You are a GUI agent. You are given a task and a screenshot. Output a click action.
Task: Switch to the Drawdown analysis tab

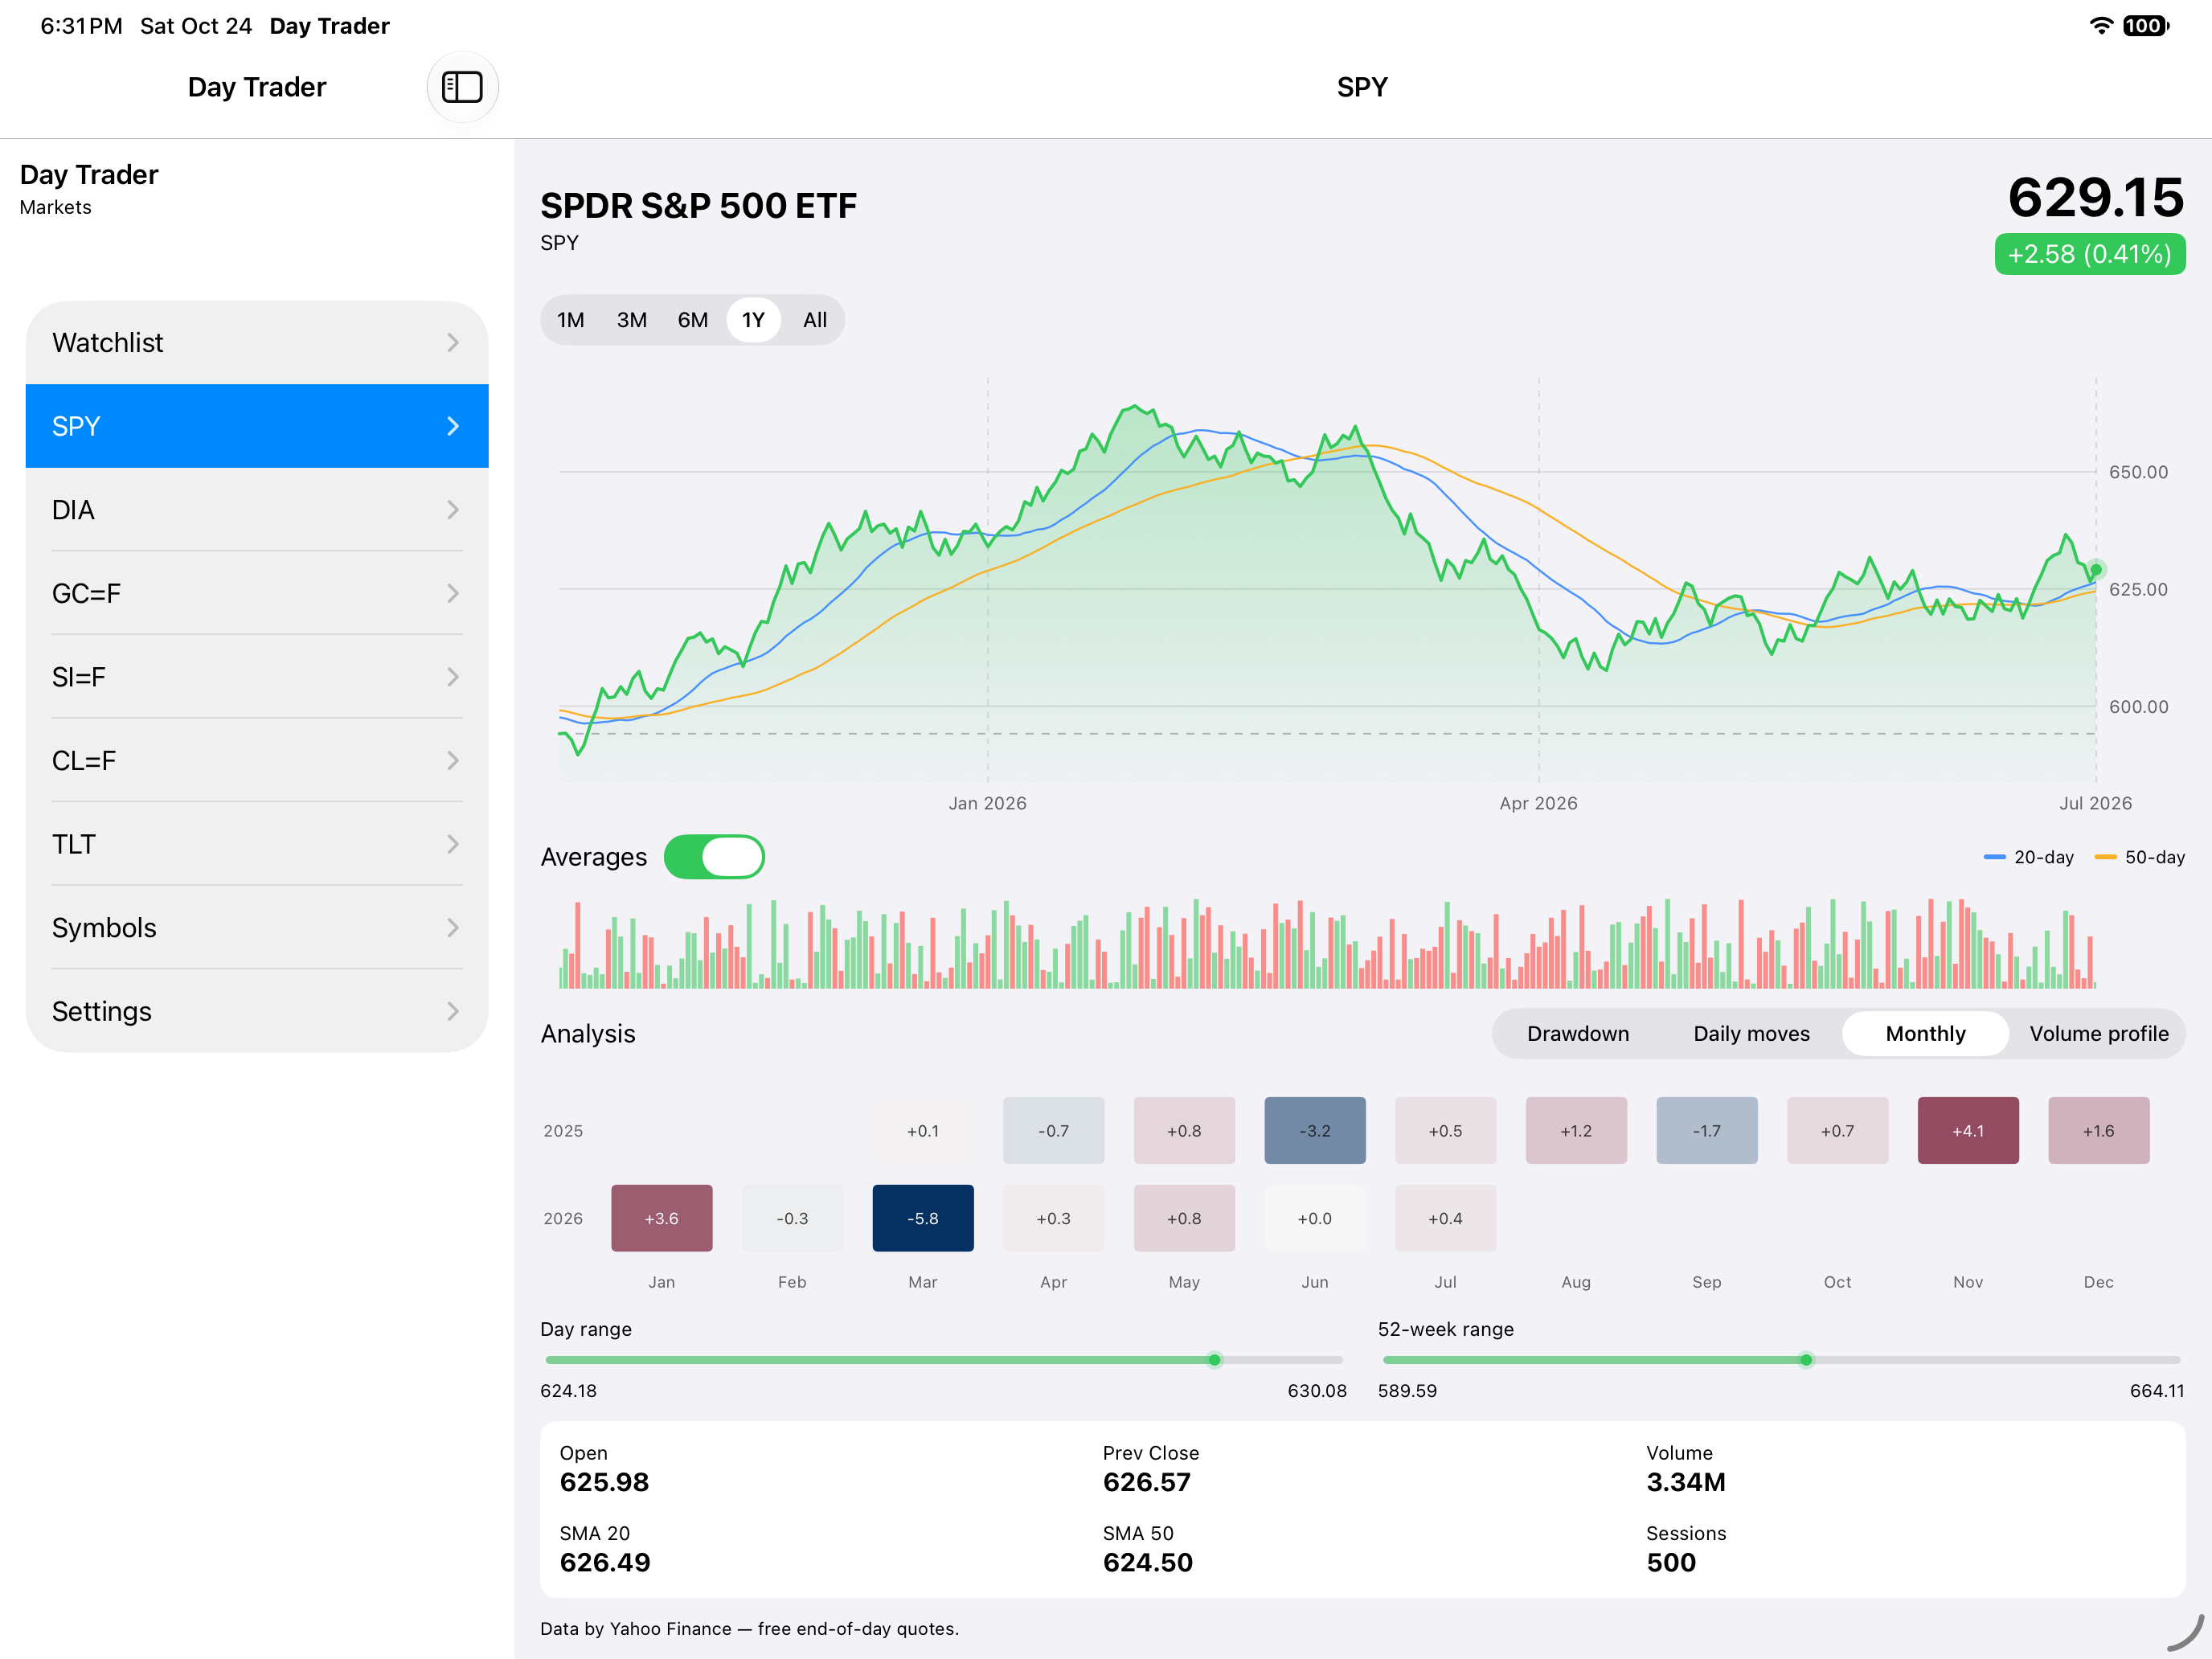1577,1034
